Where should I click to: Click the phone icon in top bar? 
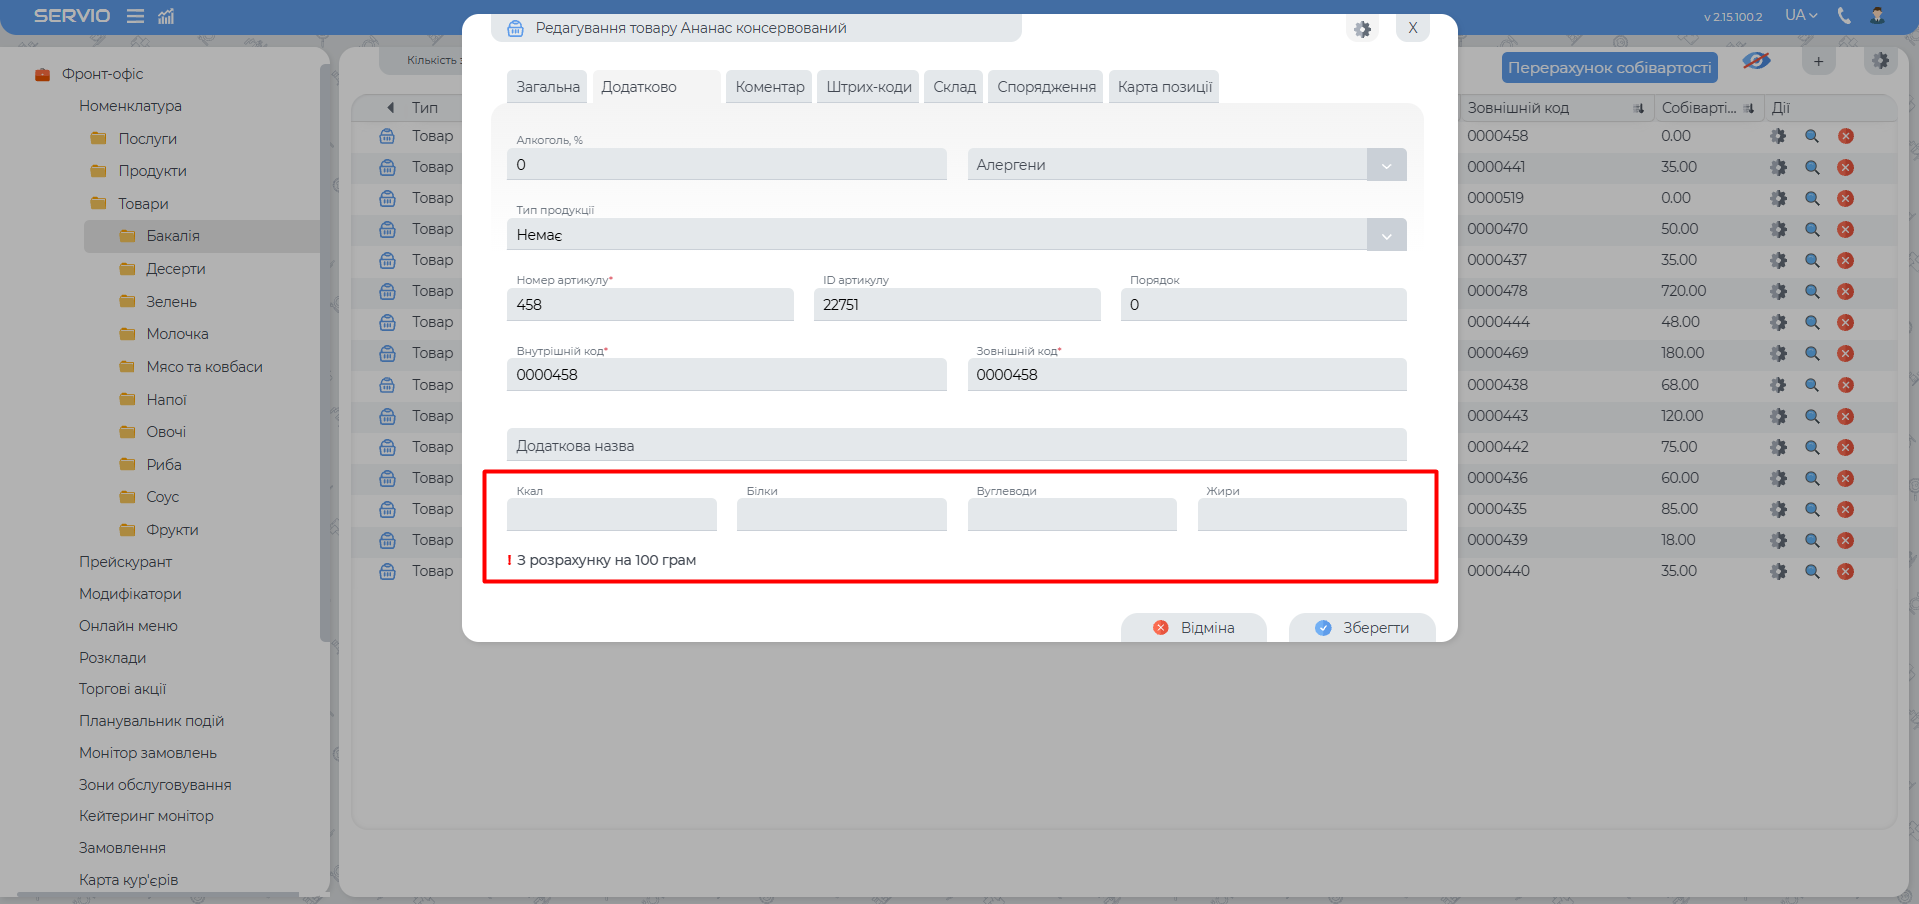click(x=1844, y=15)
